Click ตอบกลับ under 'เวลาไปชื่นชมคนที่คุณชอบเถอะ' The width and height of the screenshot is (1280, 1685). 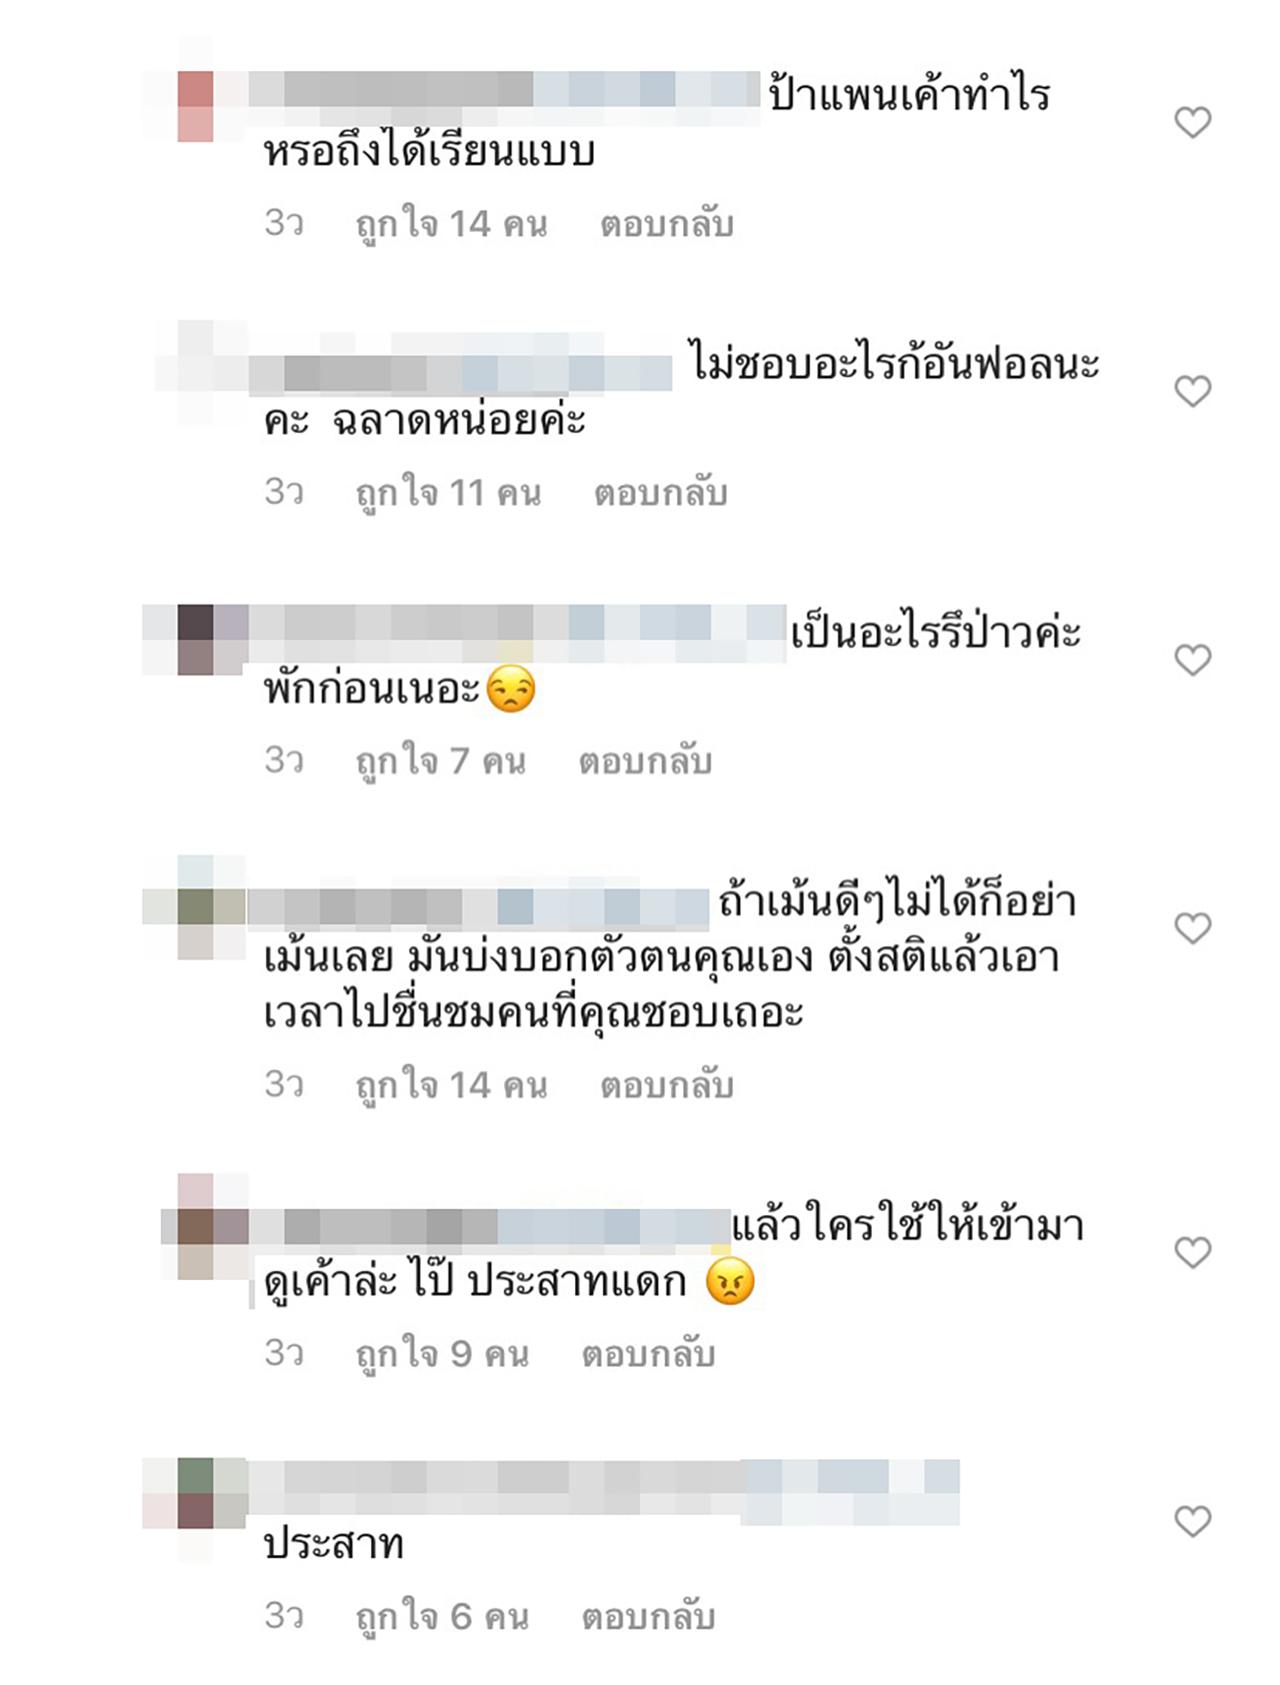point(666,1085)
